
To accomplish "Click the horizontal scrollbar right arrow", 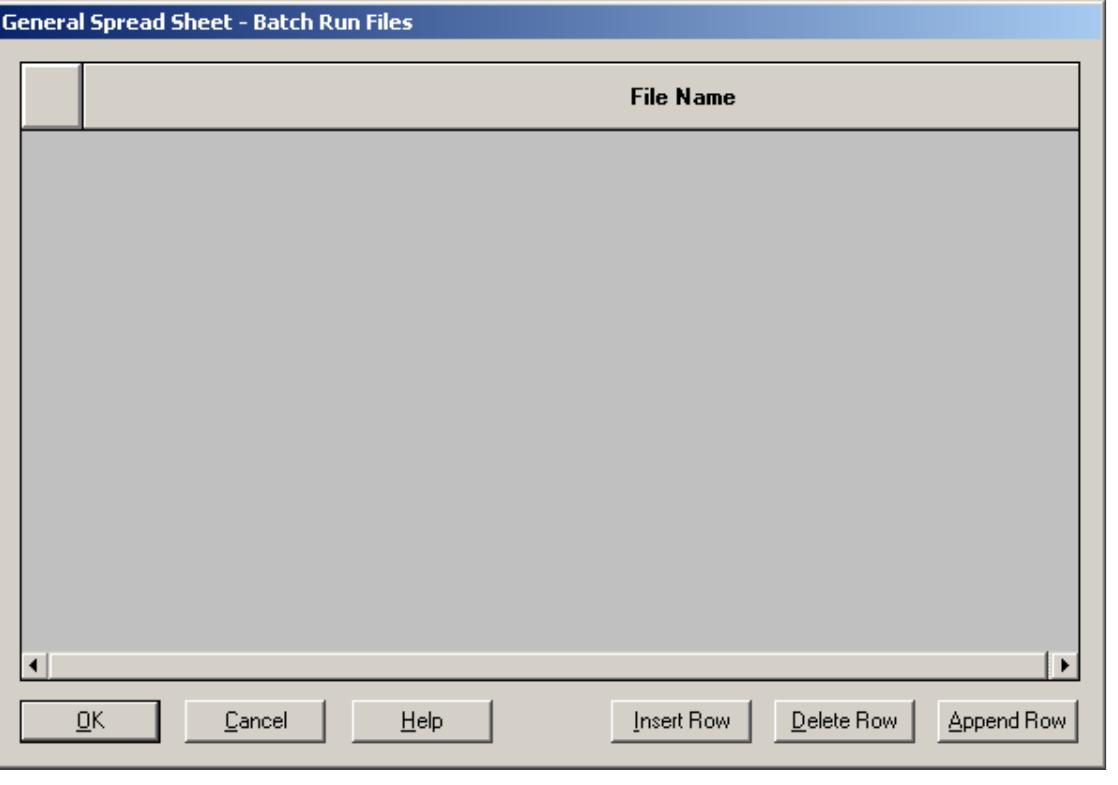I will coord(1064,665).
